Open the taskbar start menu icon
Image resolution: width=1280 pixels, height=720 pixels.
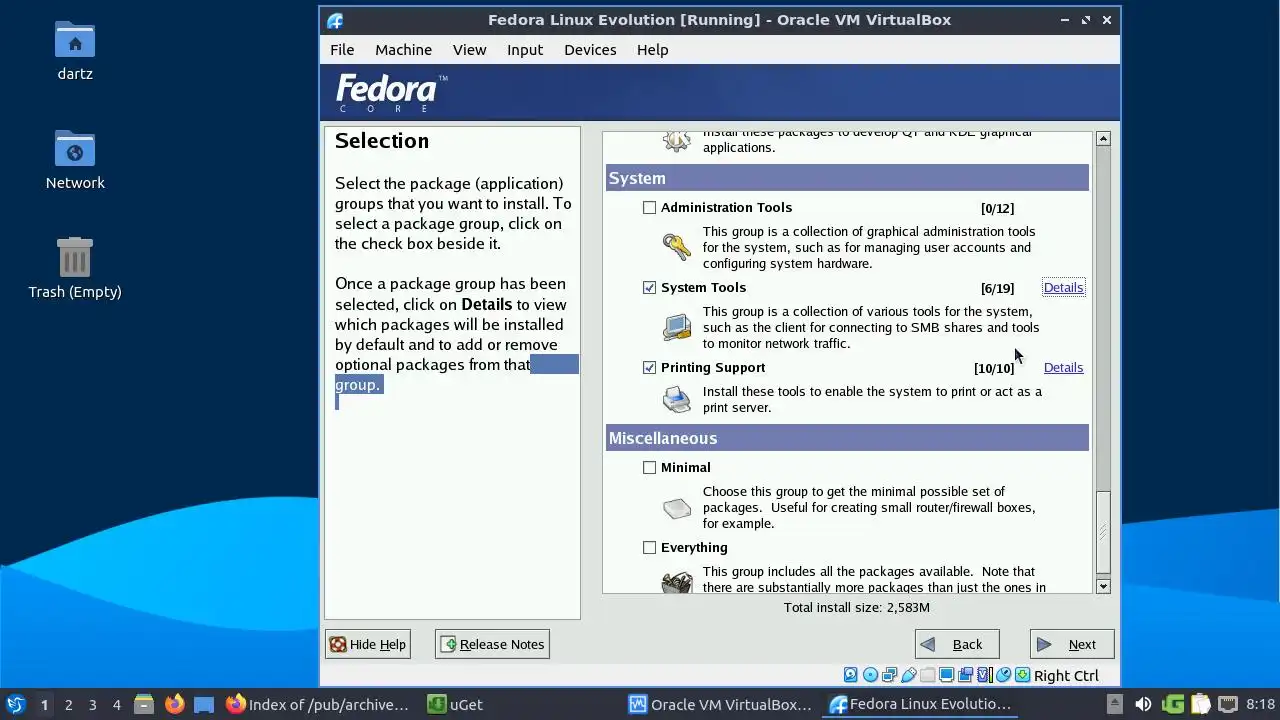[x=15, y=704]
